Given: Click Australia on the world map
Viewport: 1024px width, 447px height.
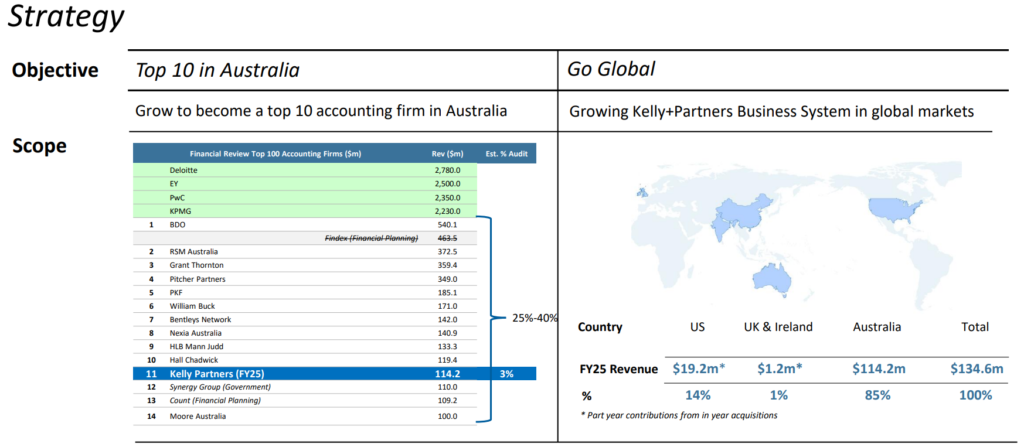Looking at the screenshot, I should click(773, 280).
